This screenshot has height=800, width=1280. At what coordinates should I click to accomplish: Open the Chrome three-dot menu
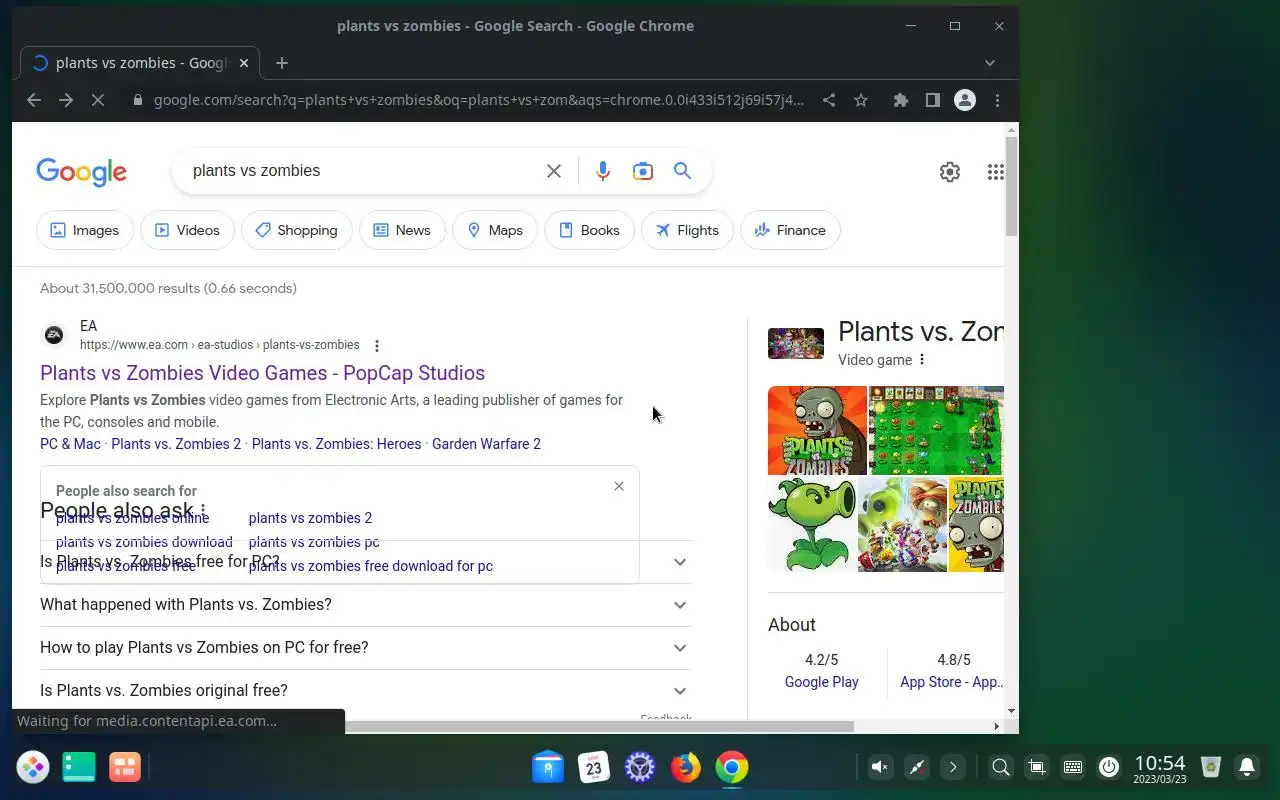(x=997, y=100)
